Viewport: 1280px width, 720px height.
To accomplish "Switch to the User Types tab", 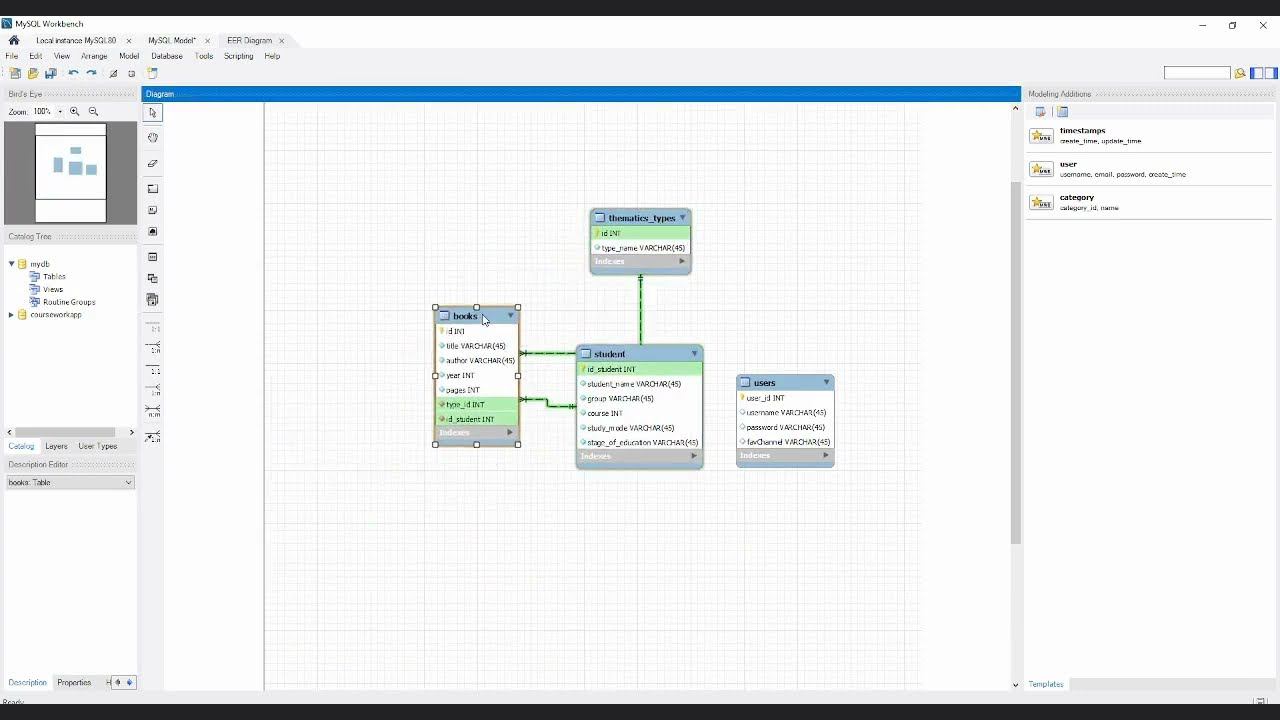I will coord(98,446).
